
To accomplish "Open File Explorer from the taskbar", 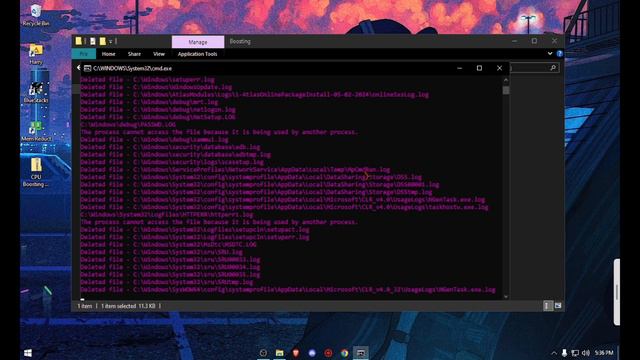I will pyautogui.click(x=280, y=353).
